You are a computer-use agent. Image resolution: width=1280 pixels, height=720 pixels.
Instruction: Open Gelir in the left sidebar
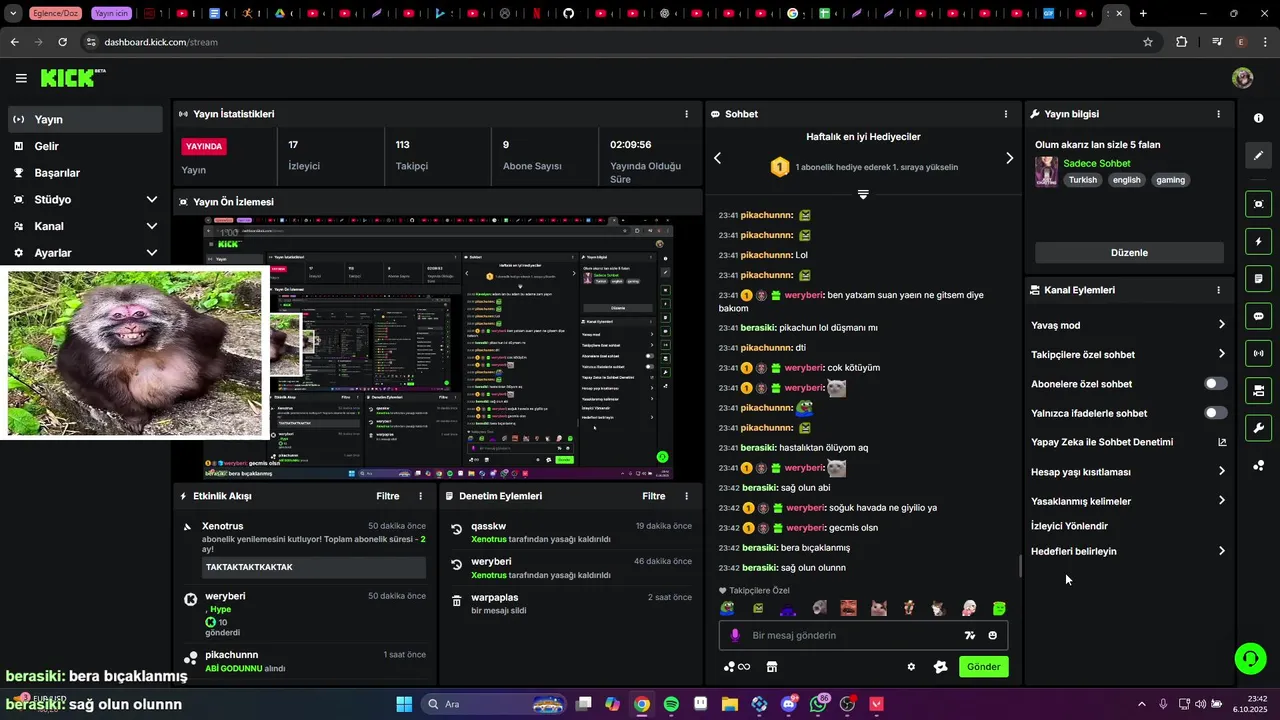coord(84,146)
